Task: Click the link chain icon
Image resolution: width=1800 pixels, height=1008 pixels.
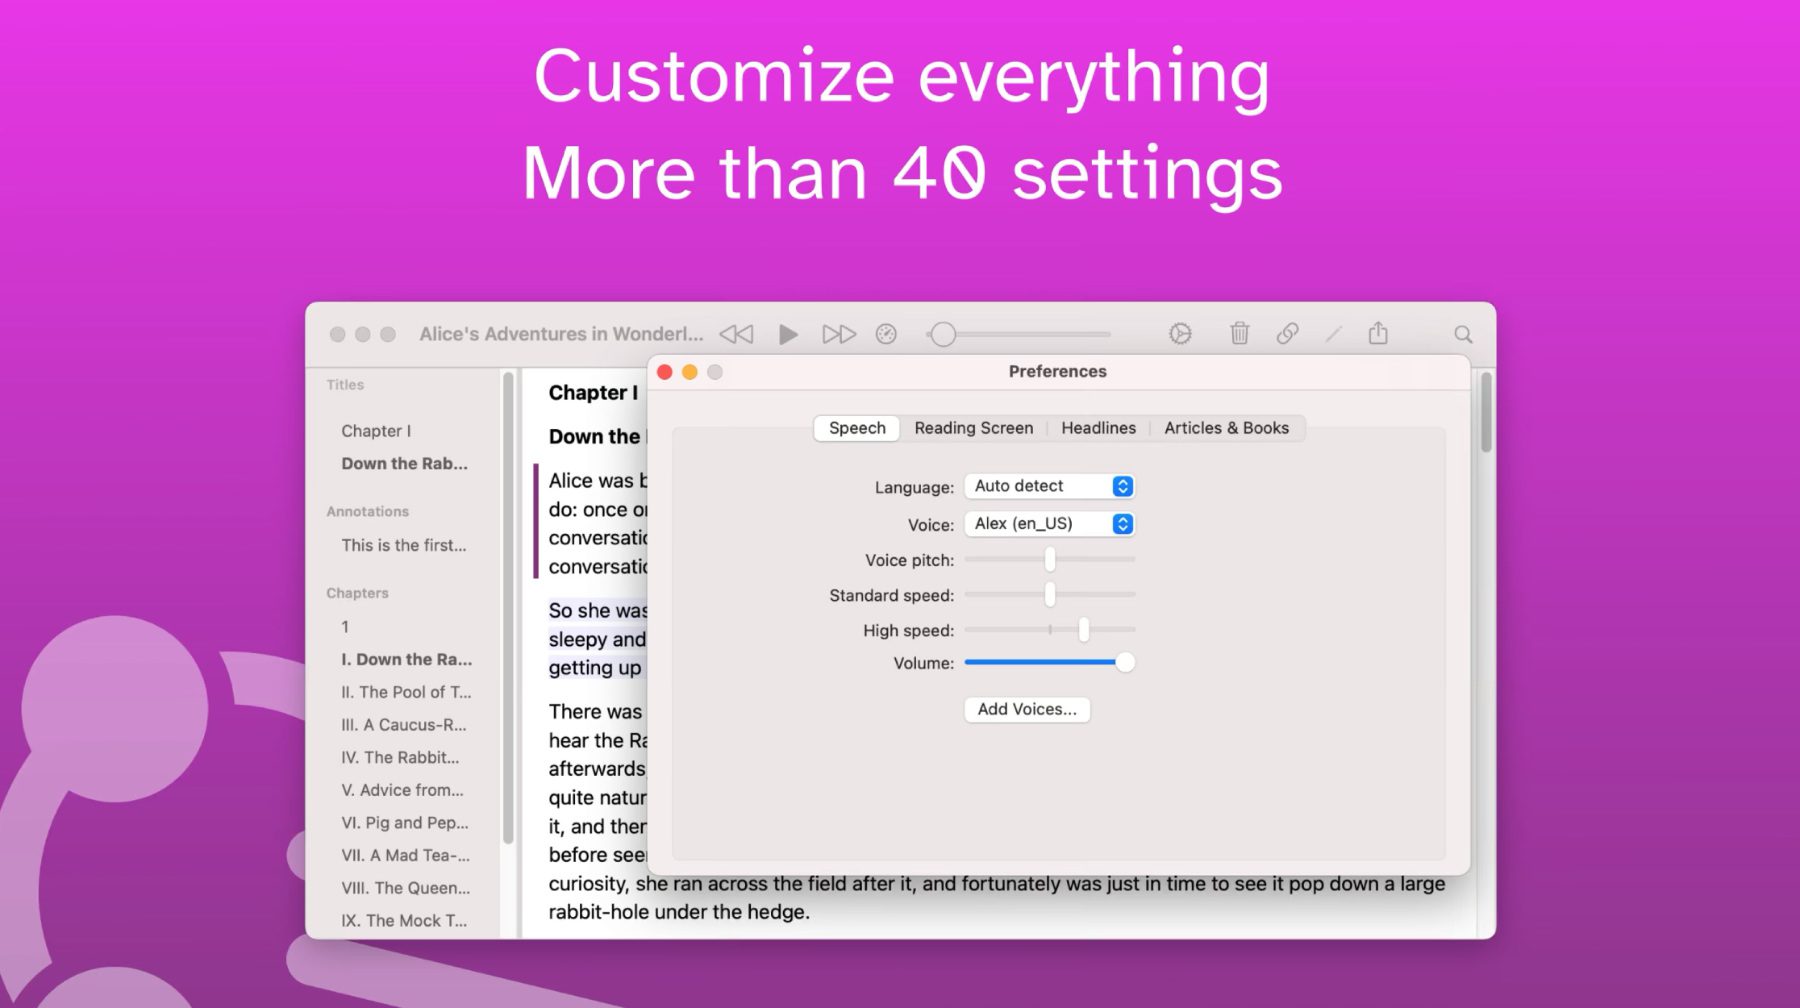Action: [x=1287, y=334]
